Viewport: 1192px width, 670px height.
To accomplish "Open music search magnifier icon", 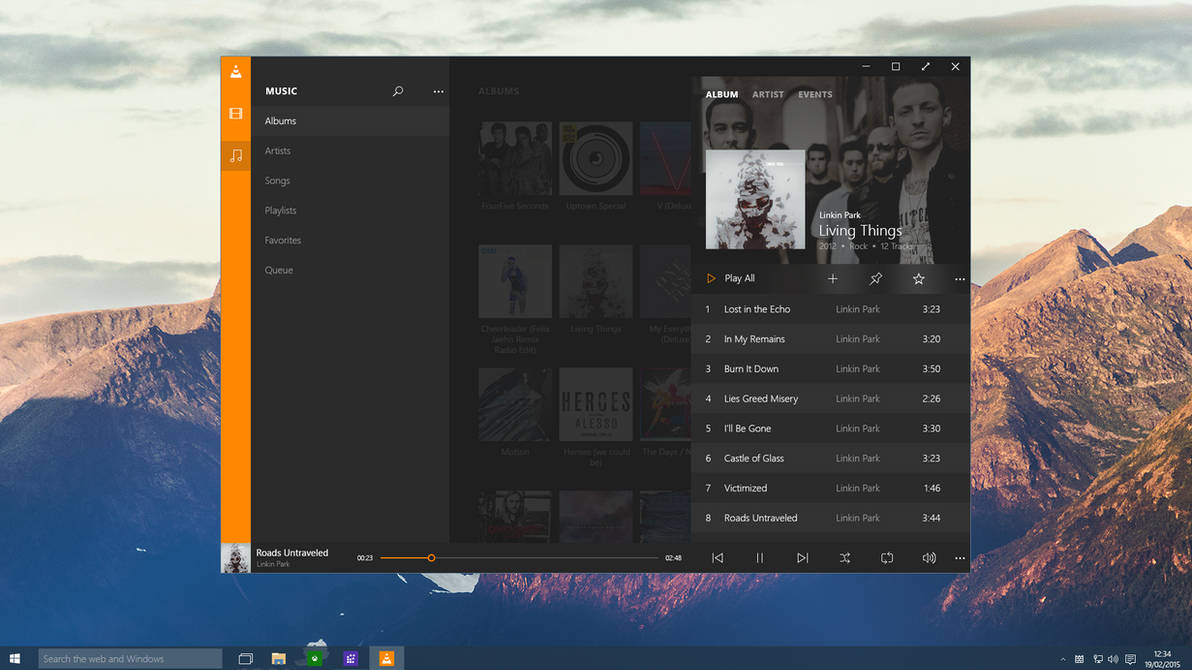I will 398,91.
